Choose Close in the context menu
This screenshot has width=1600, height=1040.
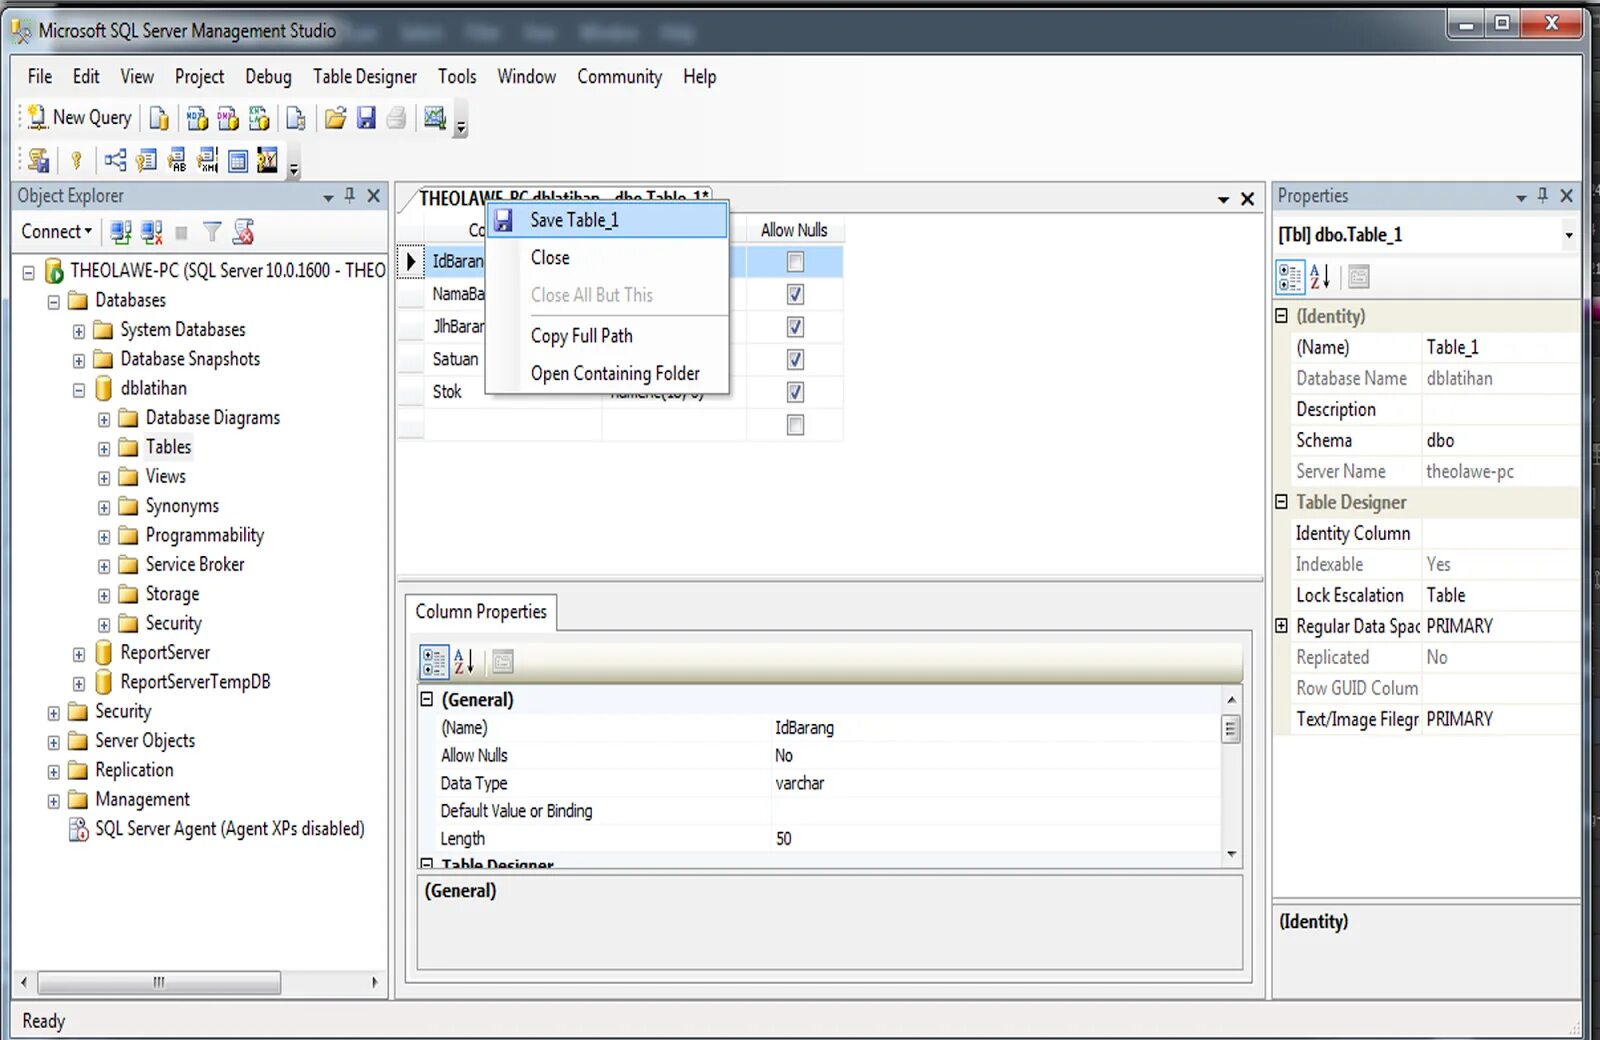coord(607,258)
